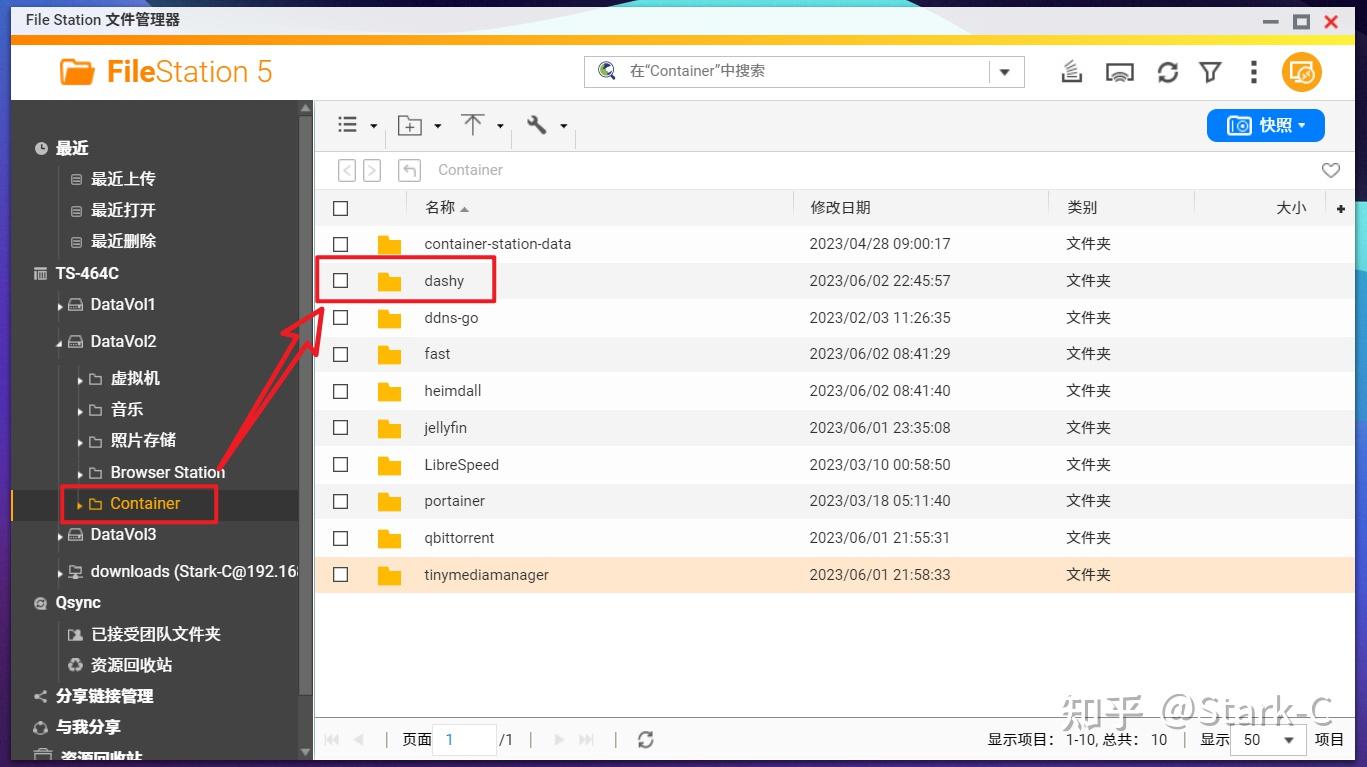Image resolution: width=1367 pixels, height=767 pixels.
Task: Open the wrench tools icon
Action: [537, 124]
